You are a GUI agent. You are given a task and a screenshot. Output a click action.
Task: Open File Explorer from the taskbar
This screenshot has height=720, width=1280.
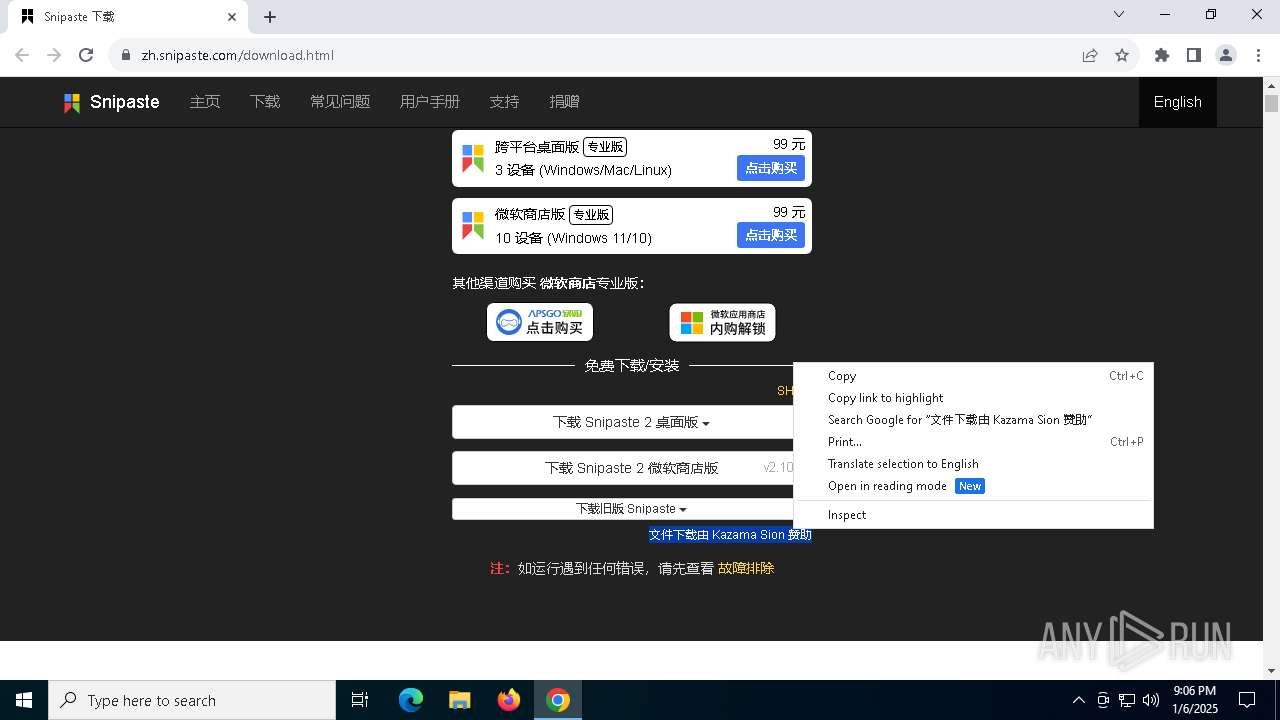(x=459, y=700)
